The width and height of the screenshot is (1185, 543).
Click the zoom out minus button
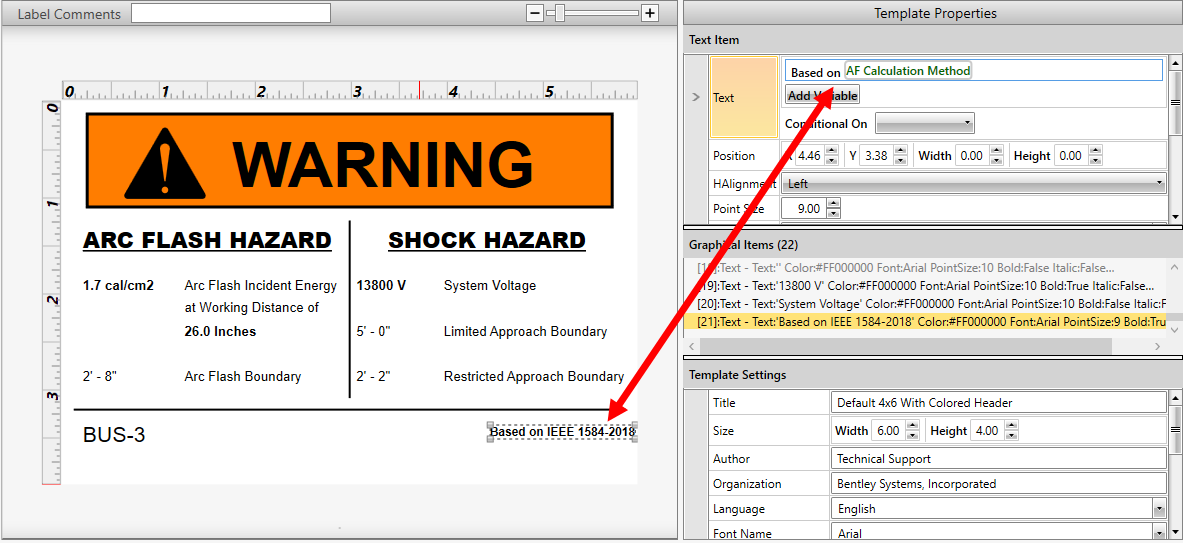coord(535,13)
